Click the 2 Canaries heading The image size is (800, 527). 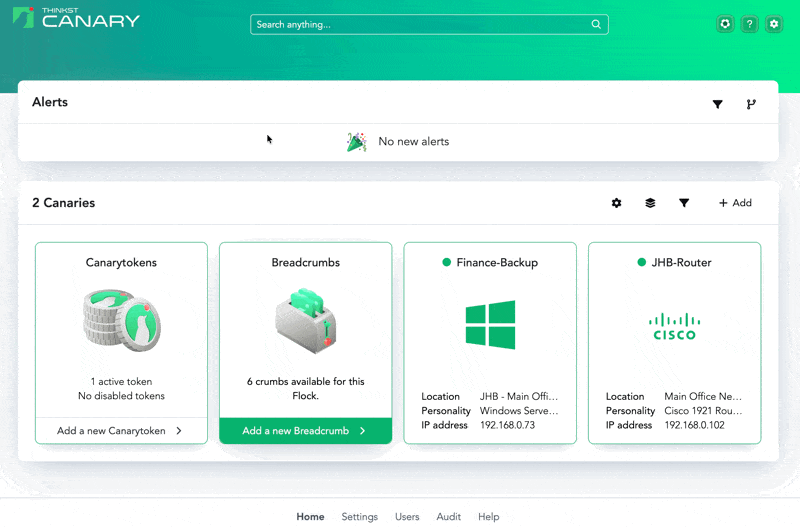[64, 203]
